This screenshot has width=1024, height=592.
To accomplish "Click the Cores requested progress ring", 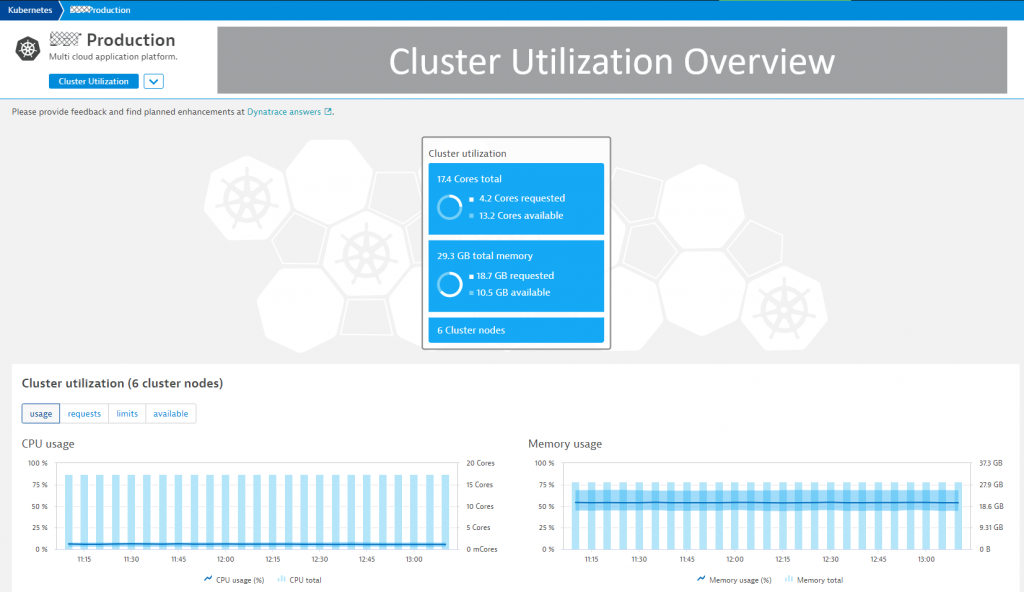I will point(449,206).
